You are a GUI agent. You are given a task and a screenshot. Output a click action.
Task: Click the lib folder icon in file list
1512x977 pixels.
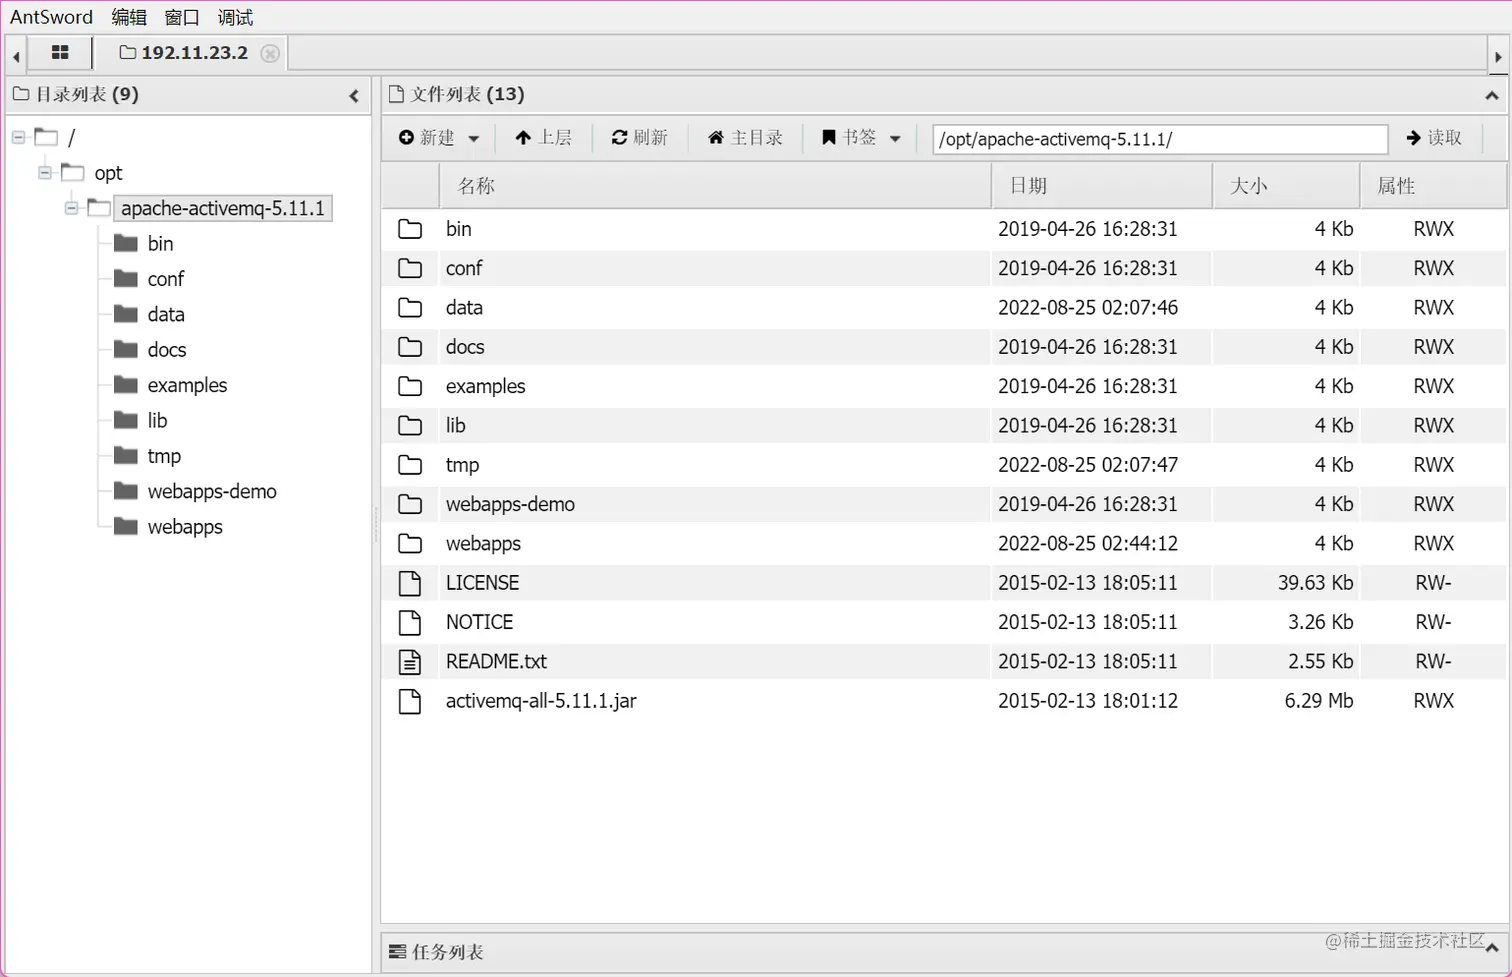click(x=410, y=425)
